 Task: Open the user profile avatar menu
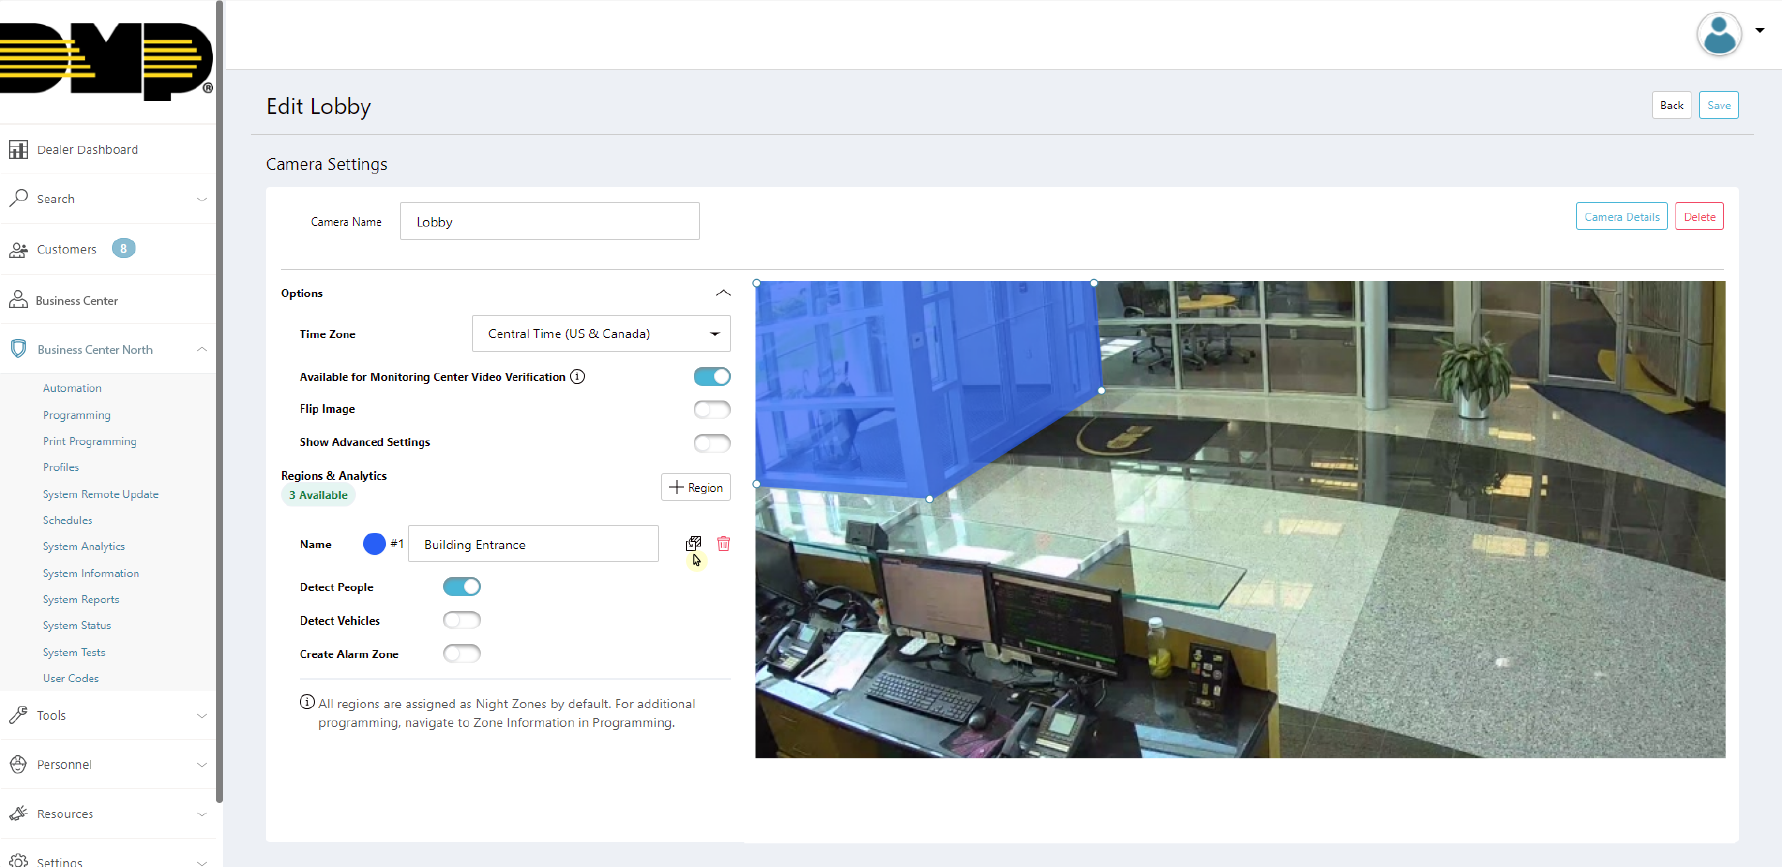click(x=1719, y=34)
